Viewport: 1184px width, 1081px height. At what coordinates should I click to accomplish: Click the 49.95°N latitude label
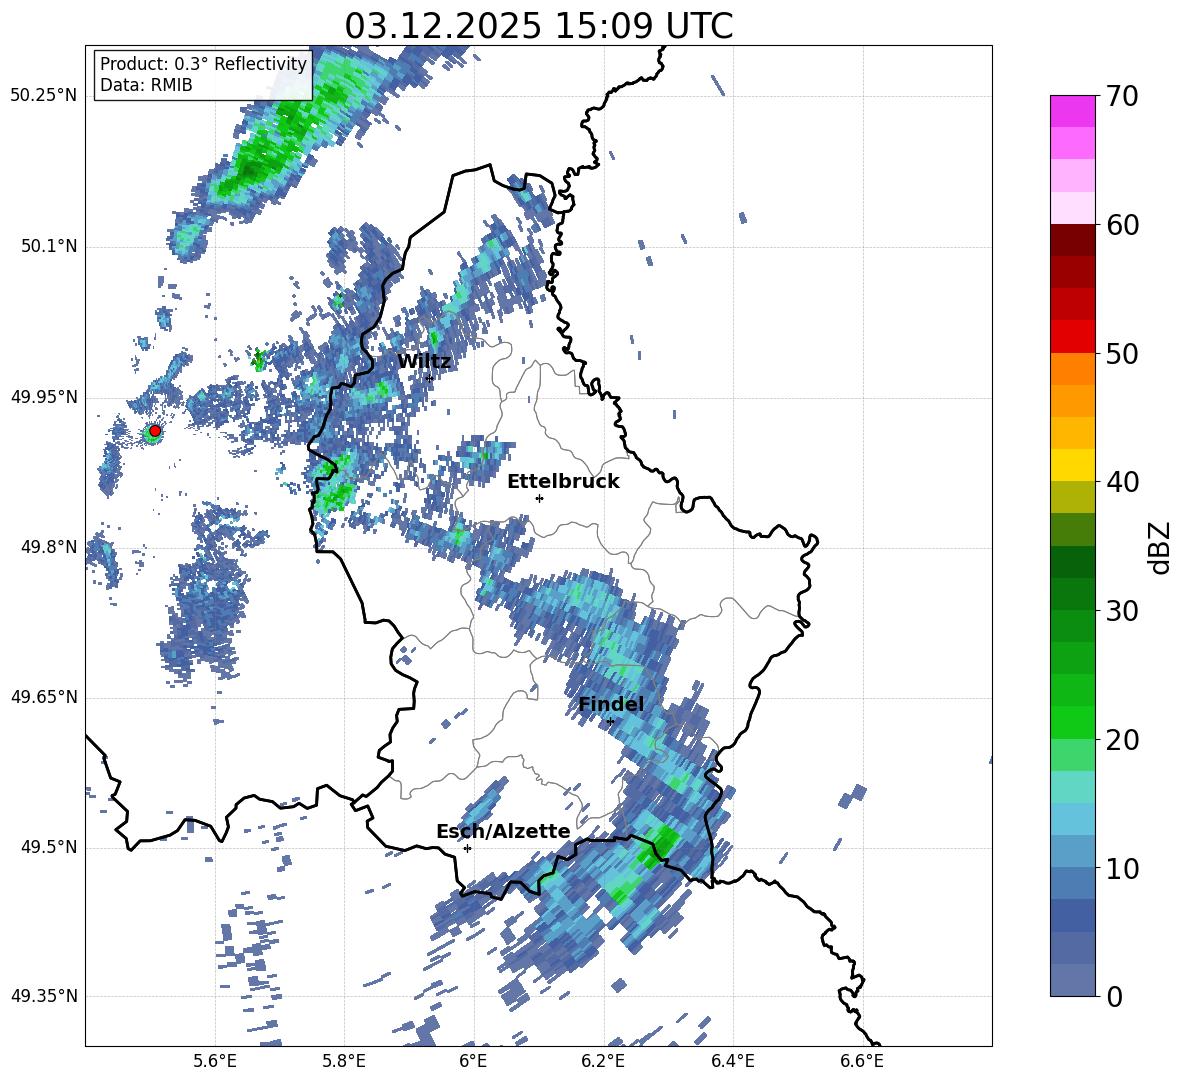(x=43, y=397)
